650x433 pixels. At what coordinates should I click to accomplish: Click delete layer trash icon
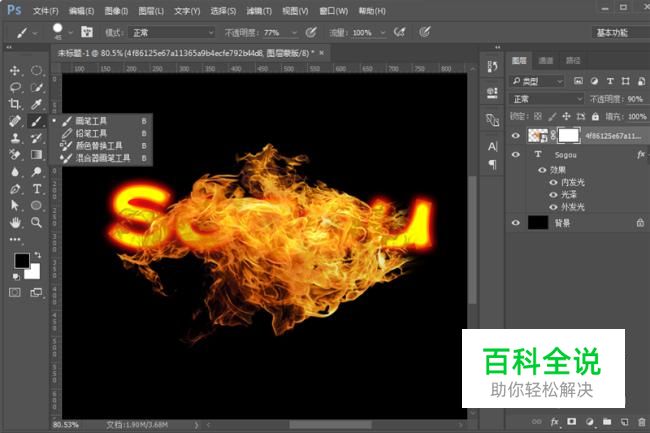click(x=642, y=422)
